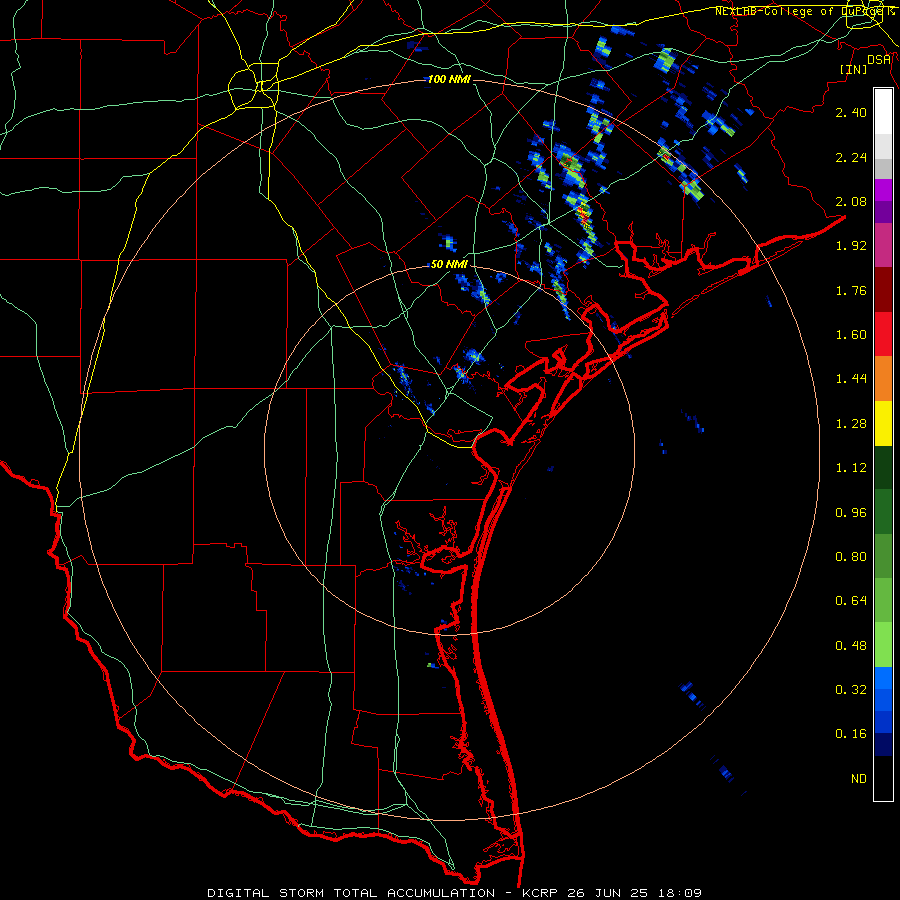Click the green swatch beside 0.96
Image resolution: width=900 pixels, height=900 pixels.
(x=883, y=511)
